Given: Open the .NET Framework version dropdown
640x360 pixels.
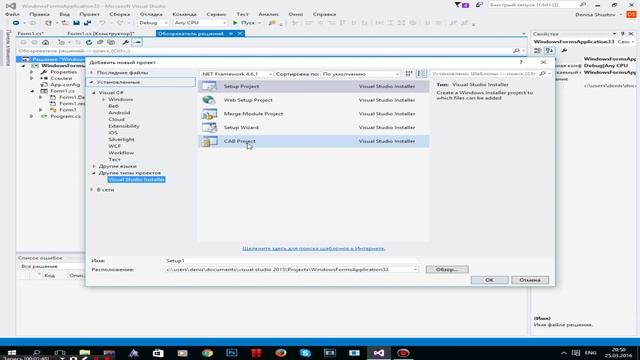Looking at the screenshot, I should 236,74.
